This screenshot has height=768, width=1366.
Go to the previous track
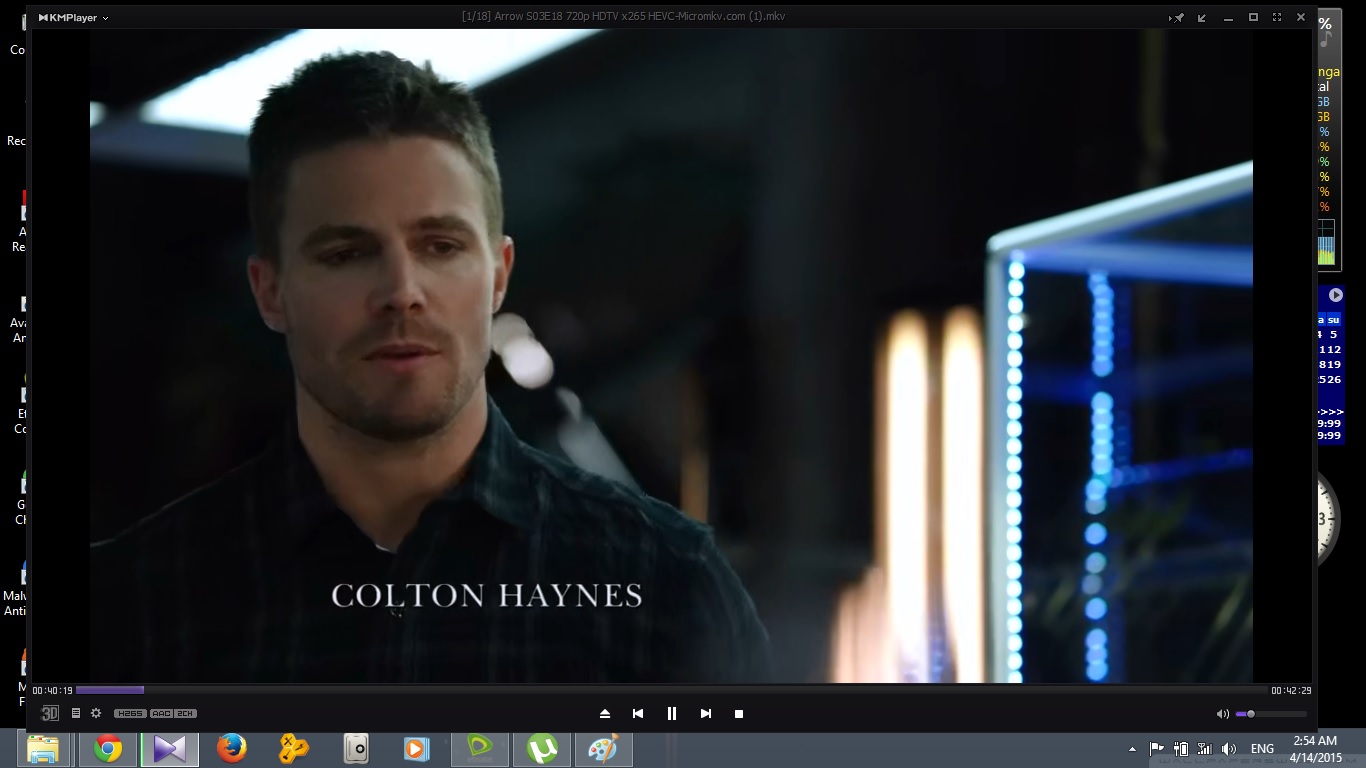pyautogui.click(x=638, y=714)
